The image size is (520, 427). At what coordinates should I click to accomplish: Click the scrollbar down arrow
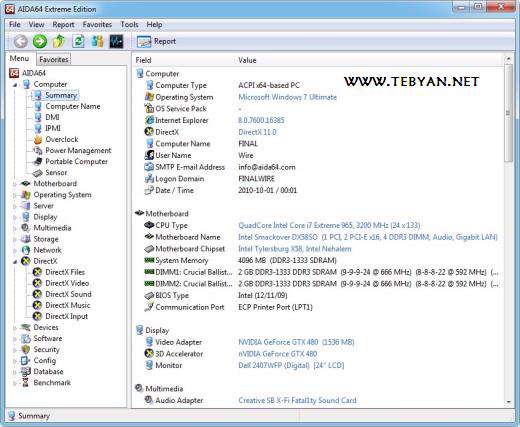[x=508, y=402]
